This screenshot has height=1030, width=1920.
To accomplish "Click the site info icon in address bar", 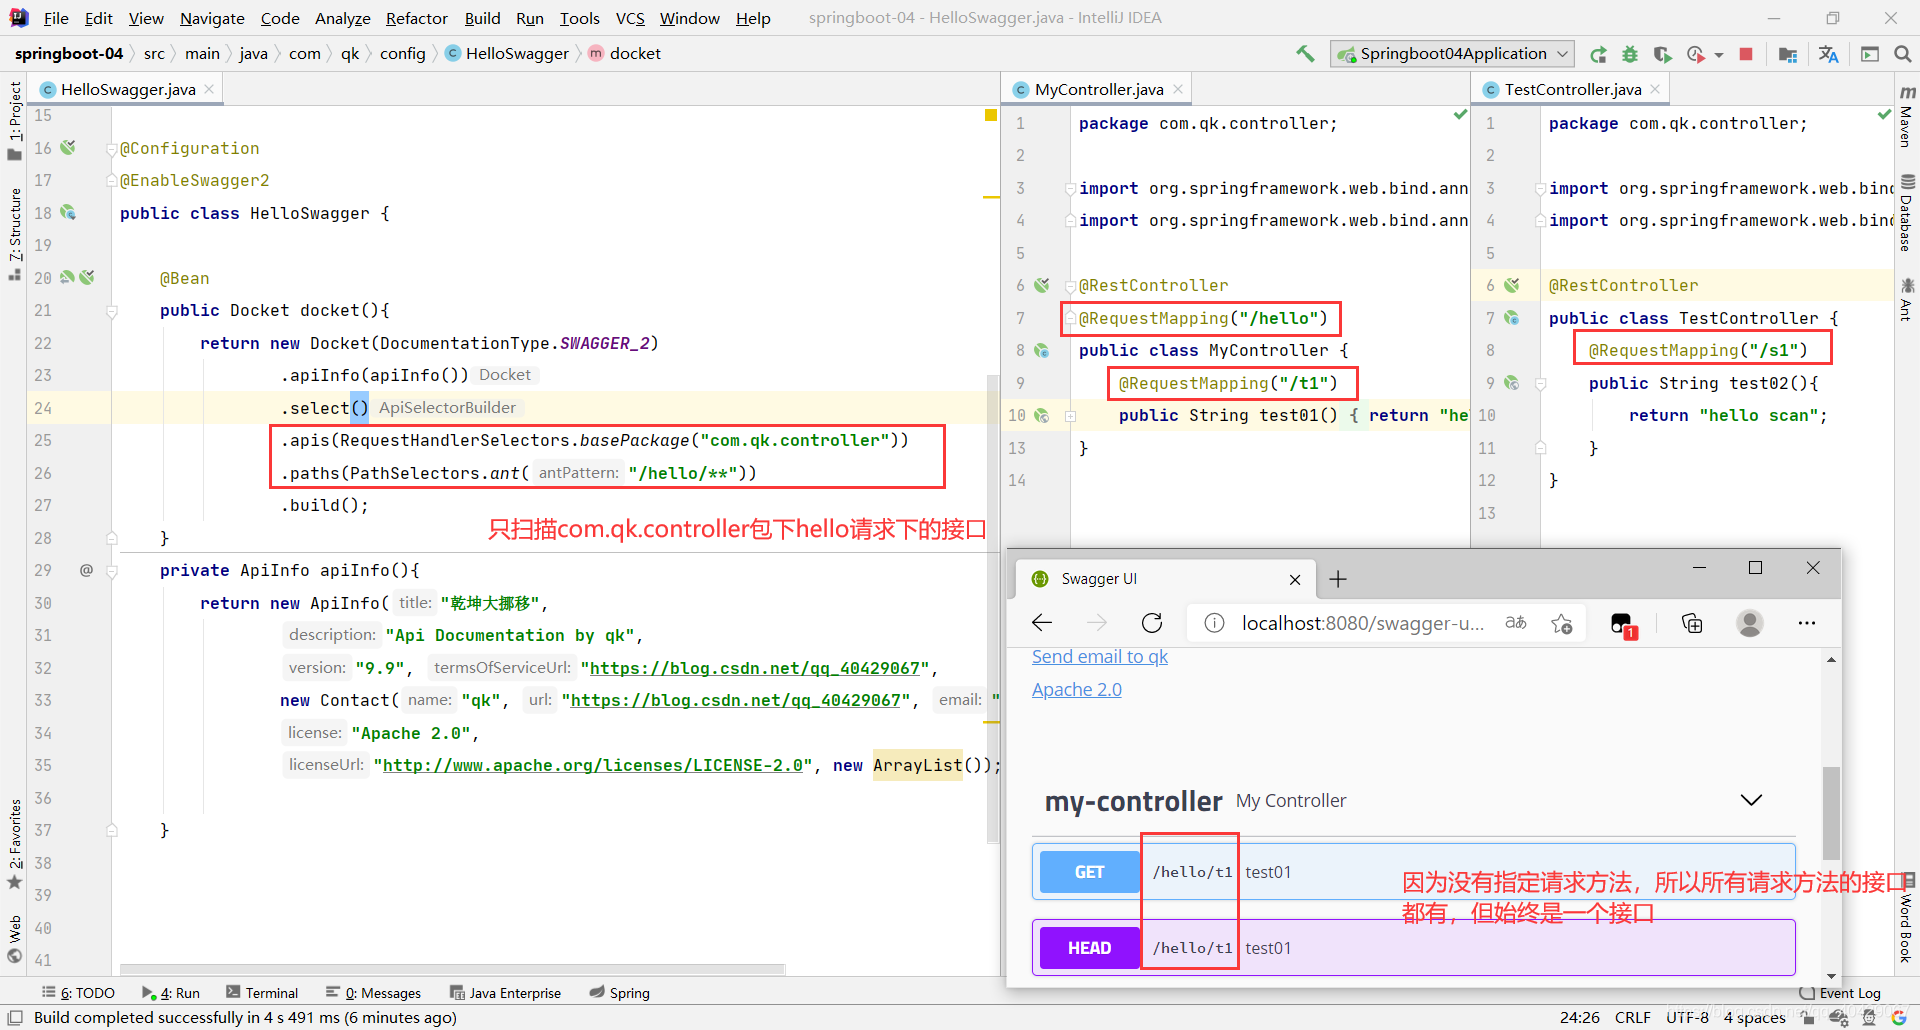I will tap(1214, 623).
